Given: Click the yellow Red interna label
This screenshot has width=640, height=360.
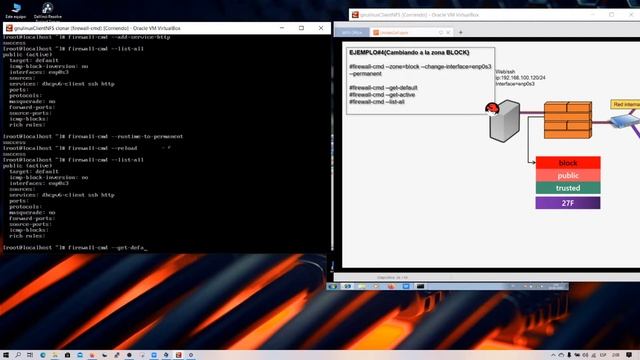Looking at the screenshot, I should (625, 104).
